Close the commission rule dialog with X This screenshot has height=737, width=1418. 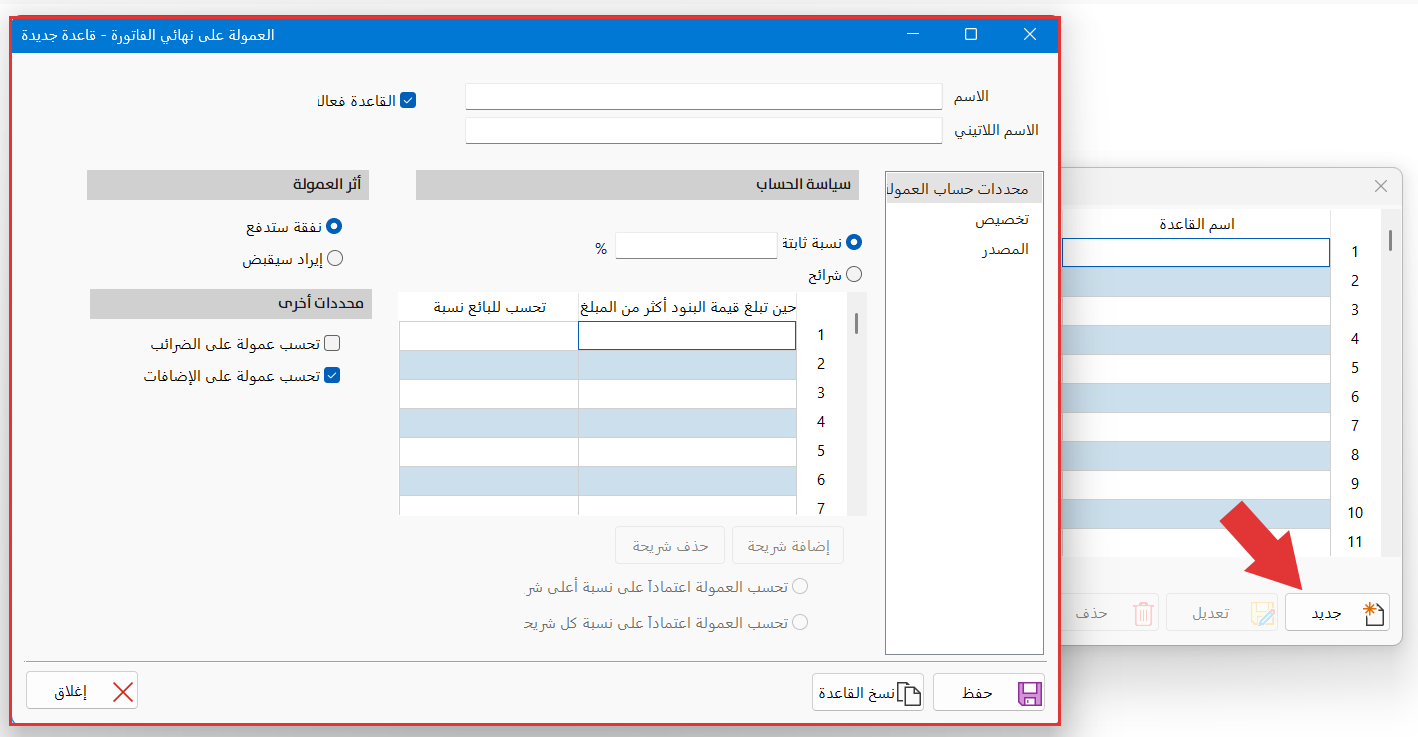(1030, 34)
